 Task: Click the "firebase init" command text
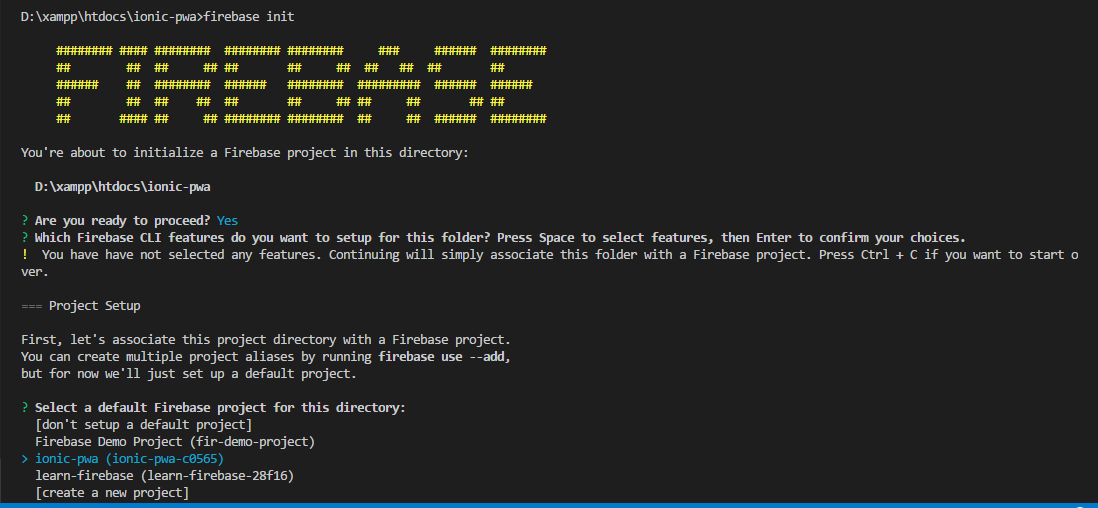click(x=249, y=17)
